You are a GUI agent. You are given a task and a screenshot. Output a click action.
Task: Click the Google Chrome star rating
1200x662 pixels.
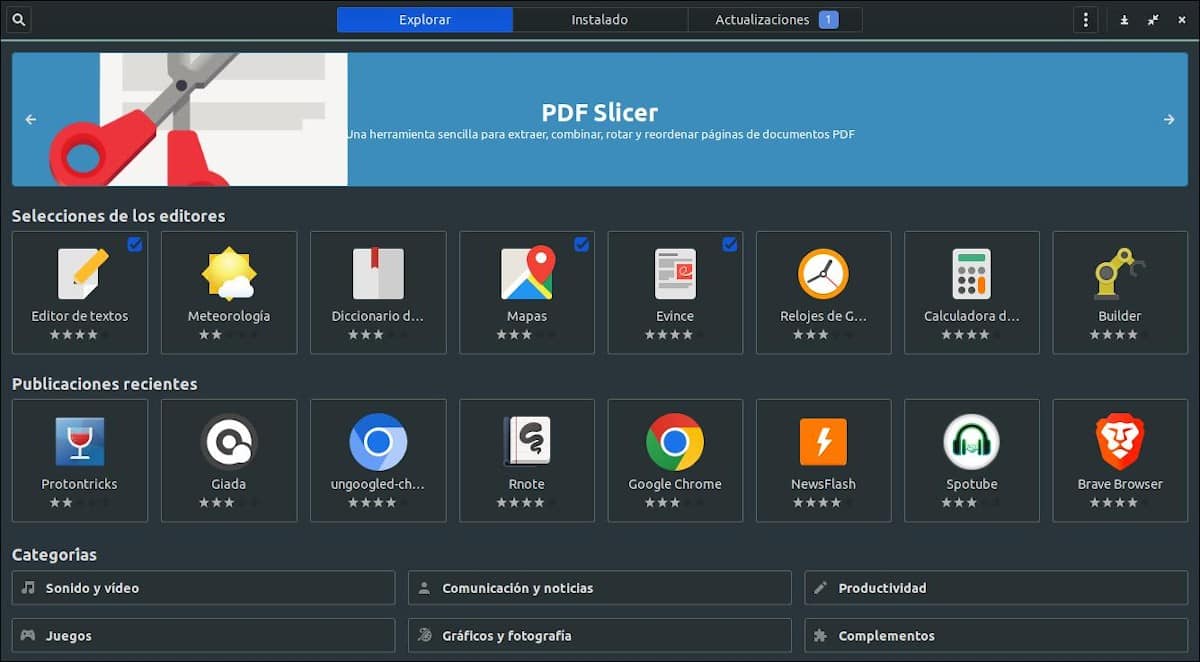coord(675,503)
